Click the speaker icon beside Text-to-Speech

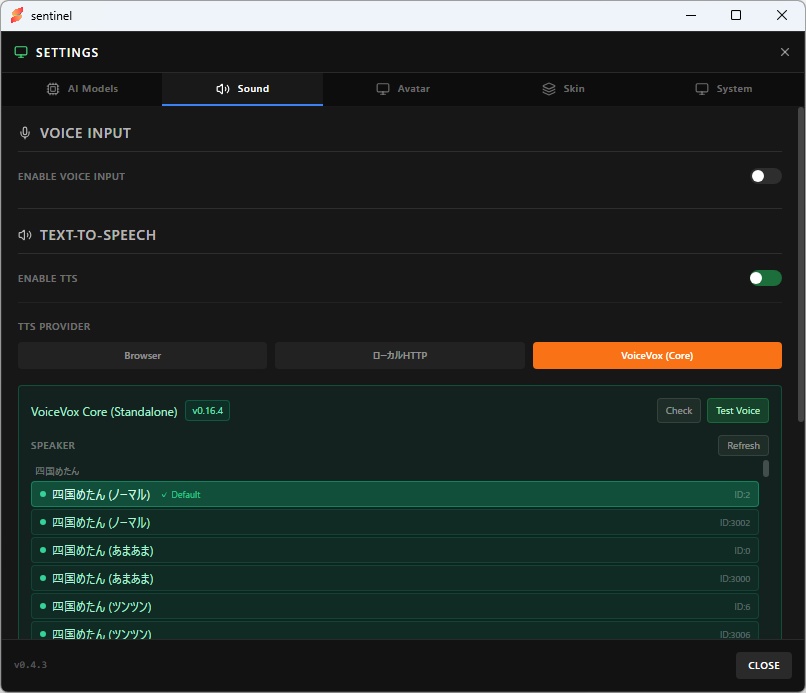[25, 235]
